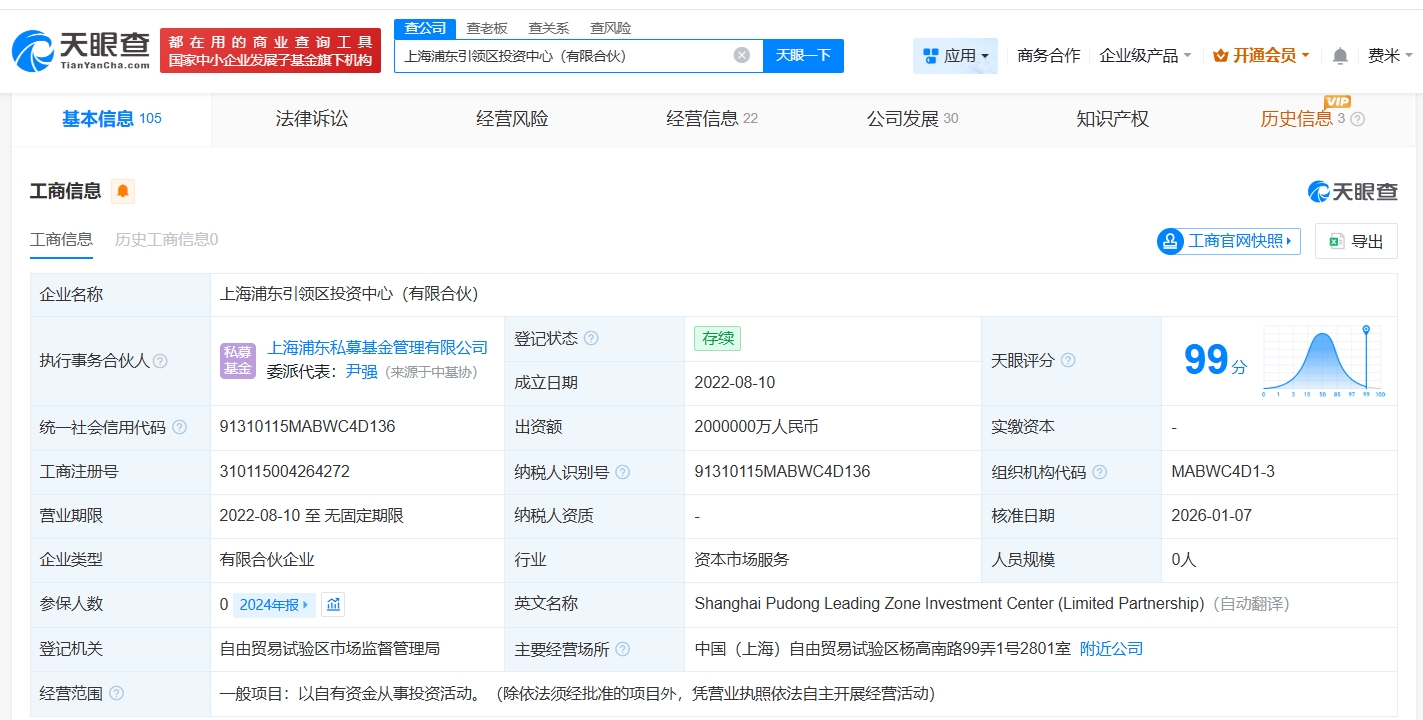Viewport: 1423px width, 720px height.
Task: Click help icon beside 天眼评分
Action: [x=1067, y=360]
